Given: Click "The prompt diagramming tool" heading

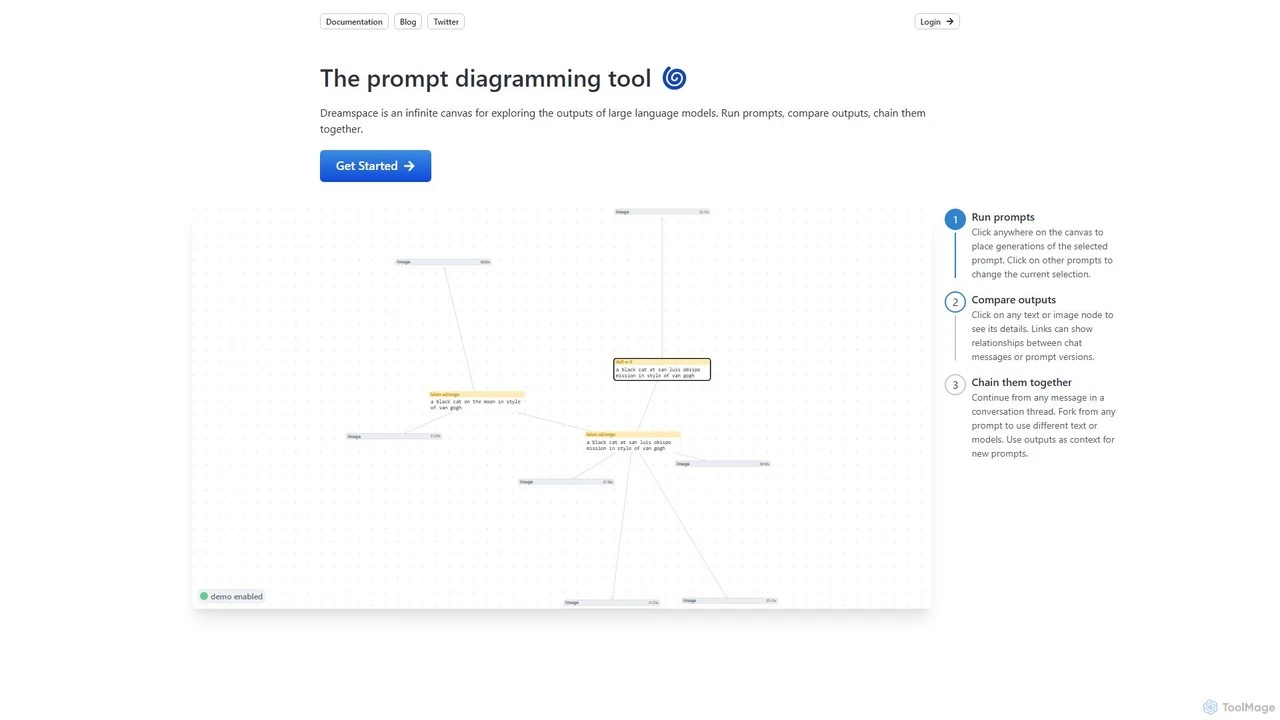Looking at the screenshot, I should click(x=485, y=78).
